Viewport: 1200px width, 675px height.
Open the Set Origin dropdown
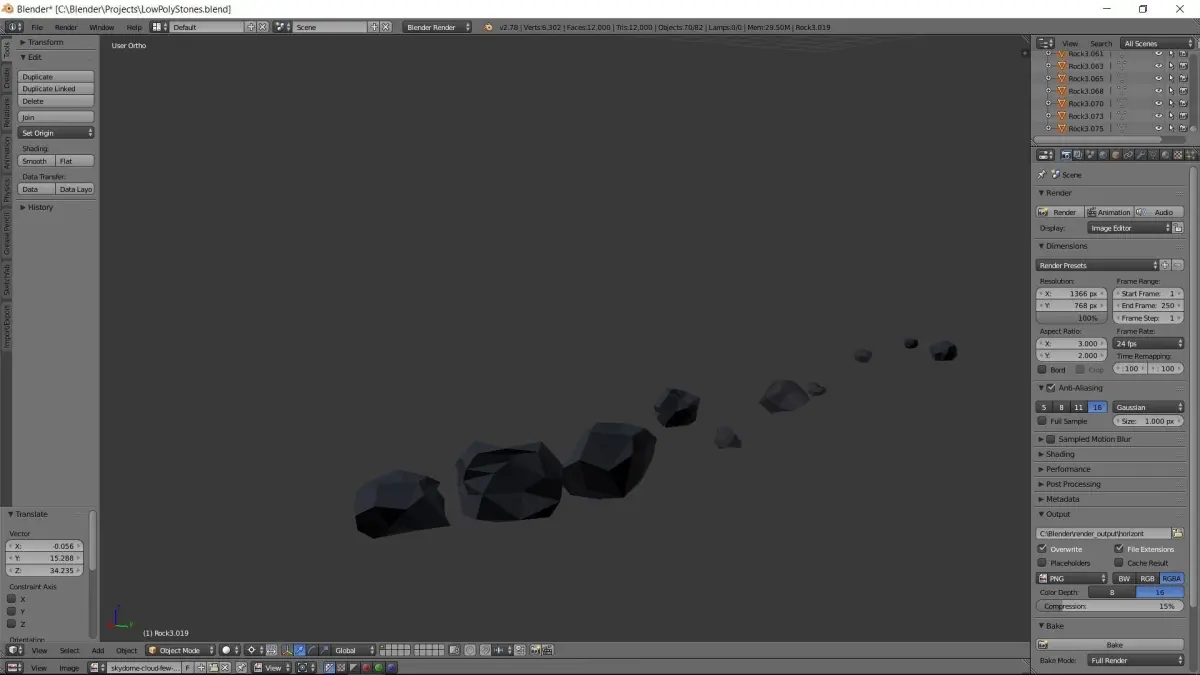point(56,132)
